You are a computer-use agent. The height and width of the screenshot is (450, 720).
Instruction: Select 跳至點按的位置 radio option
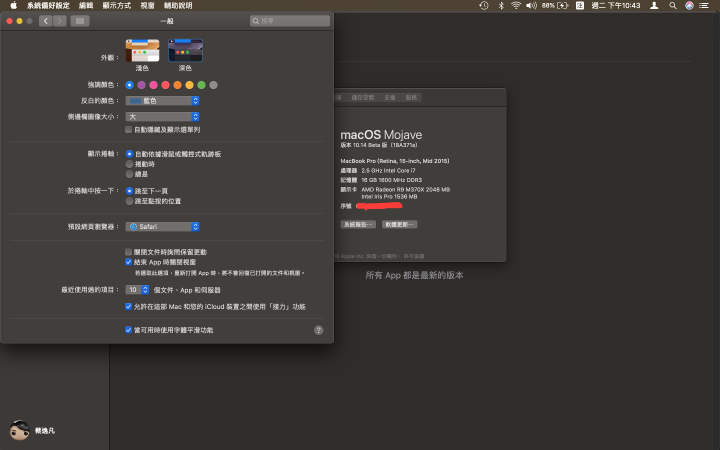pyautogui.click(x=129, y=201)
